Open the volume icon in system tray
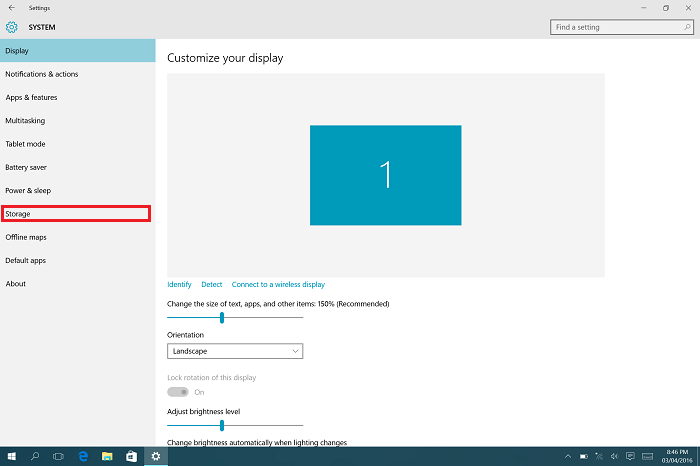This screenshot has width=700, height=466. (x=614, y=456)
